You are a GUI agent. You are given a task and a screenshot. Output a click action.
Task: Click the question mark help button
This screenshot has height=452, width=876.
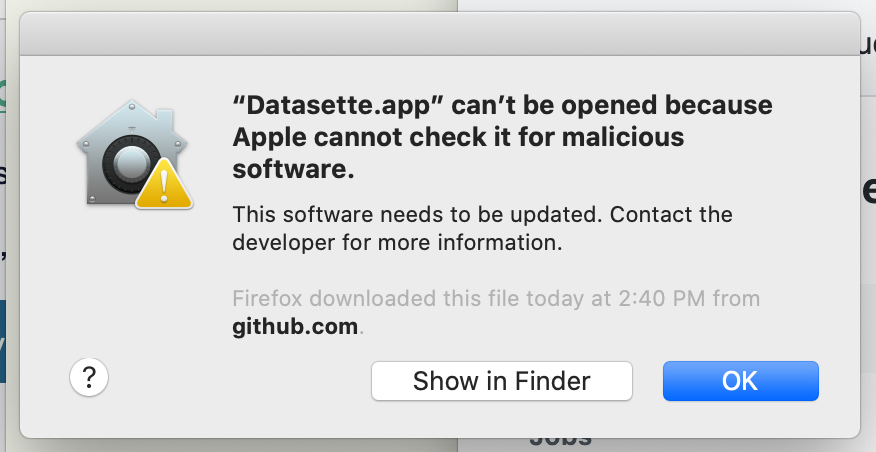(89, 377)
